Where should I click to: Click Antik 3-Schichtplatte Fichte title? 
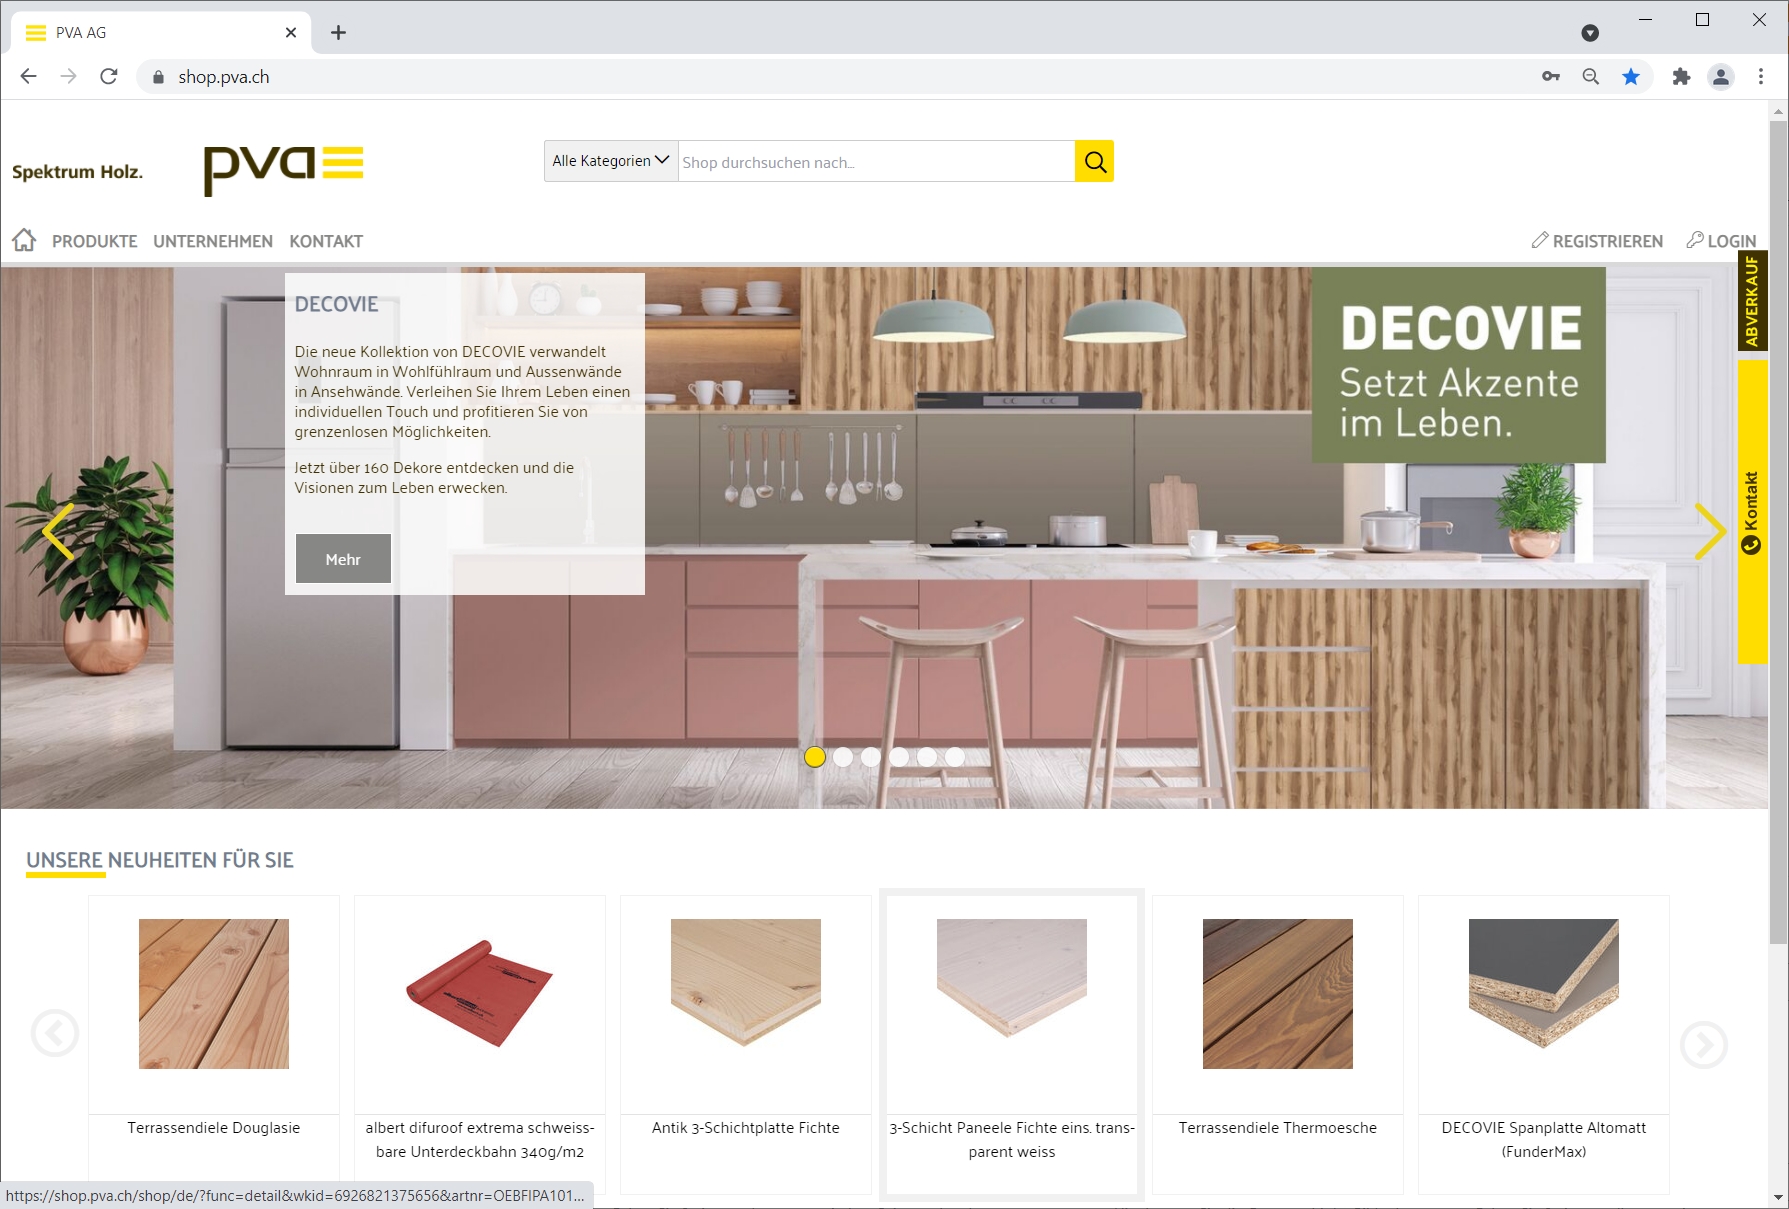746,1128
